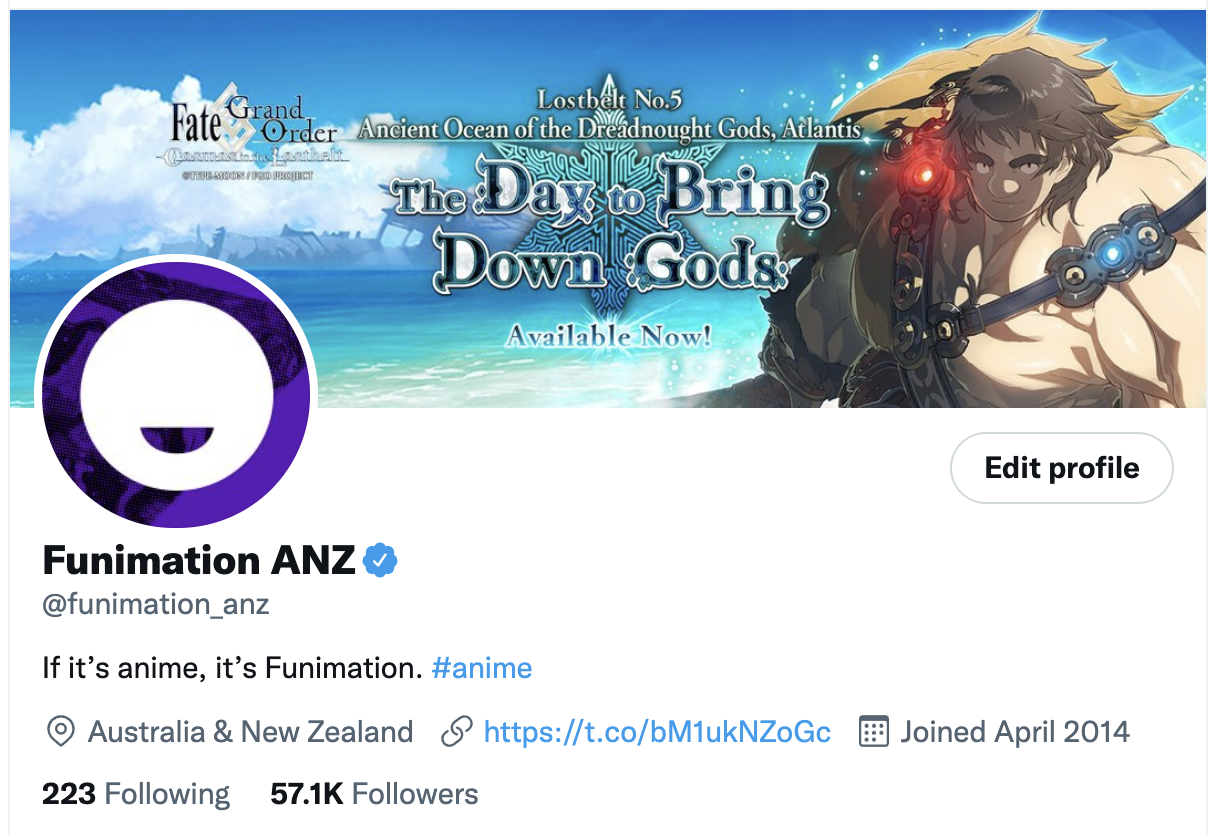Open the Fate Grand Order banner image
1220x836 pixels.
click(608, 209)
